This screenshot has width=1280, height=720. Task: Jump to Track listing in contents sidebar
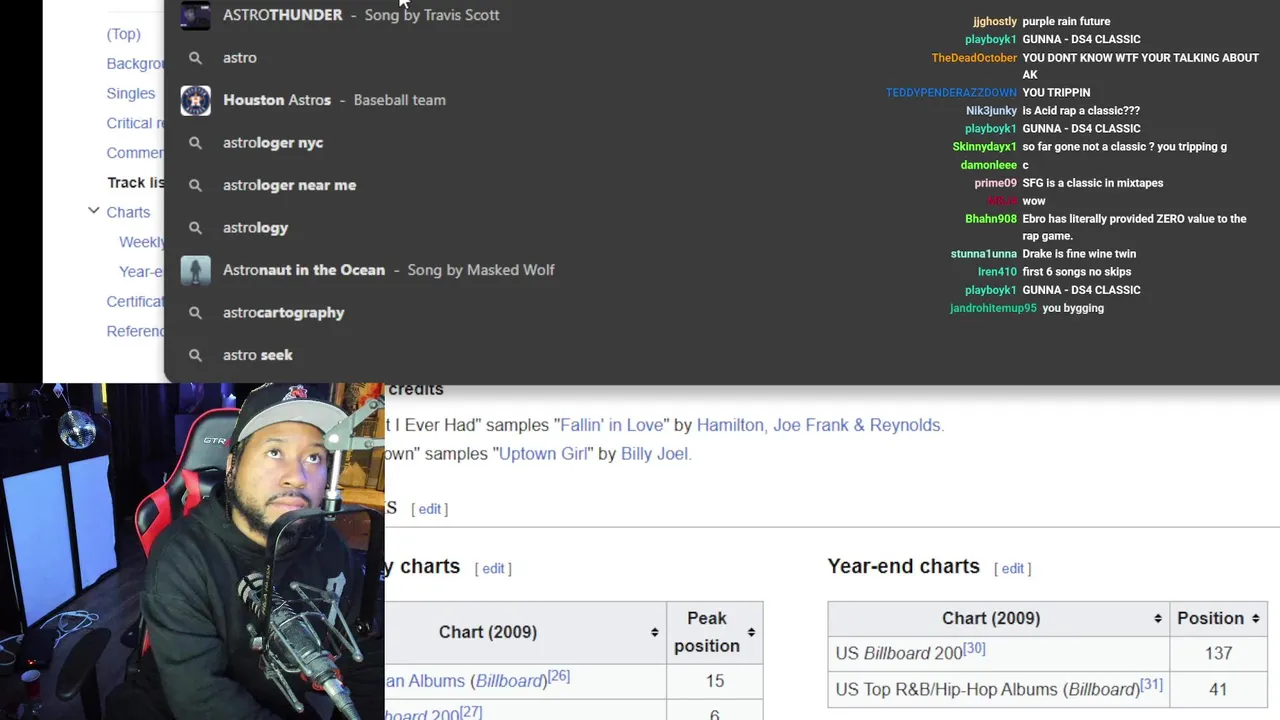pyautogui.click(x=136, y=182)
